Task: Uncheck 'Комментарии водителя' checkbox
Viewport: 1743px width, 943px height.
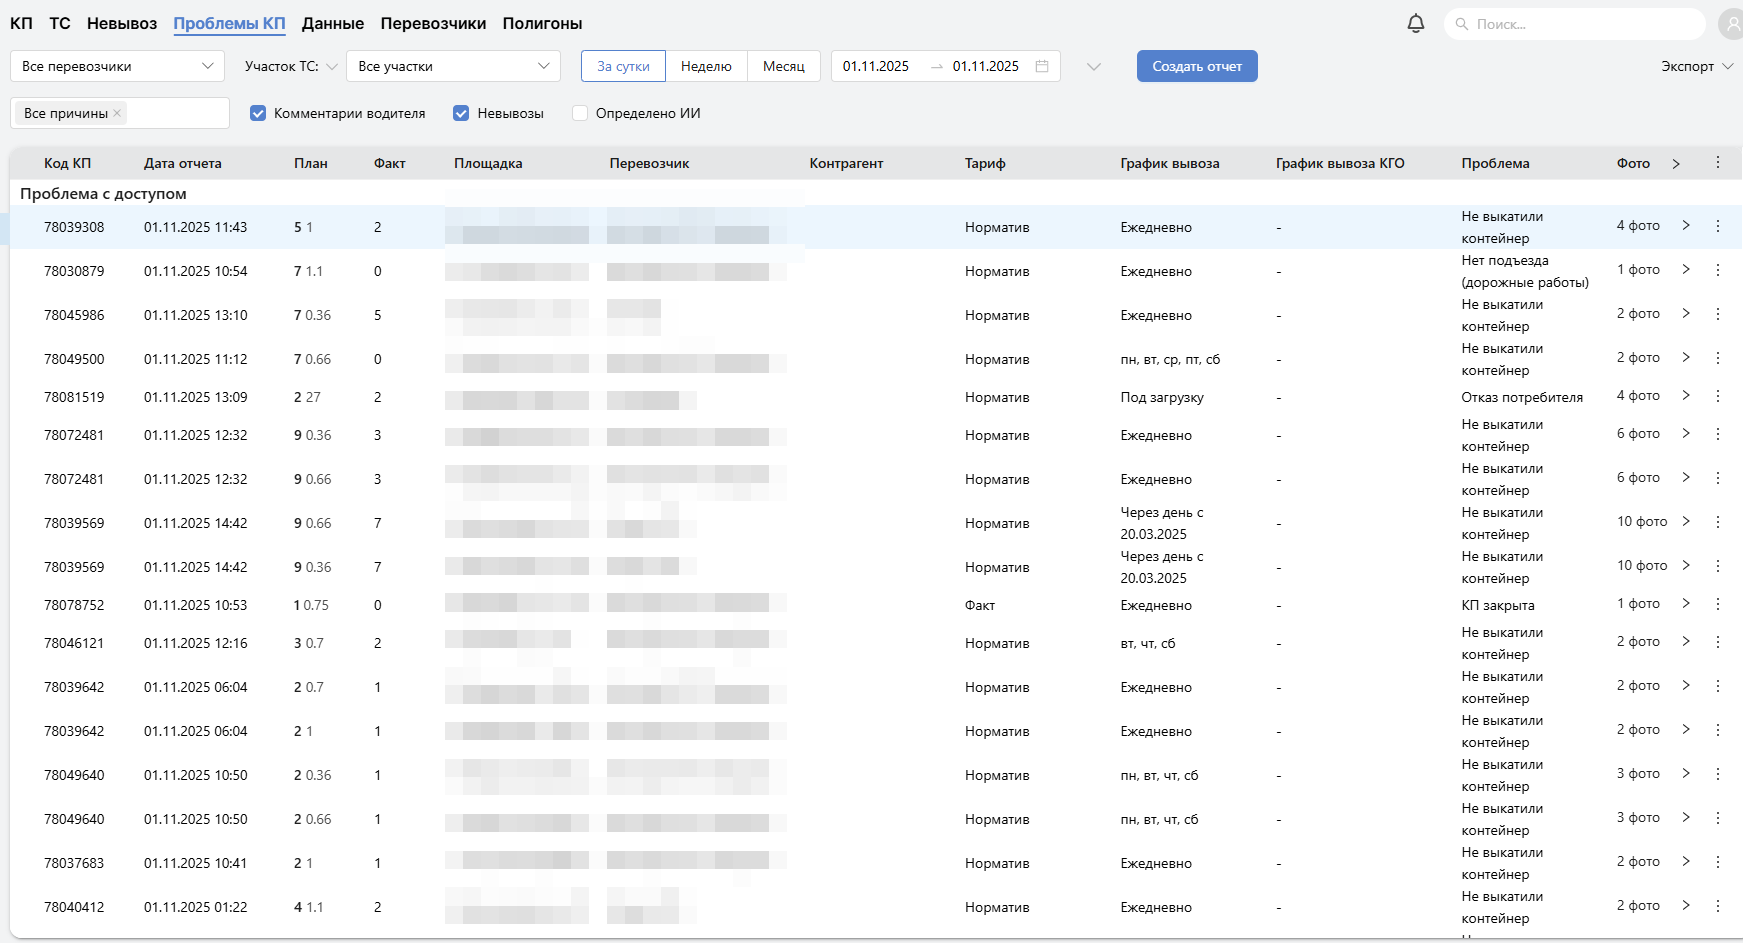Action: click(x=258, y=113)
